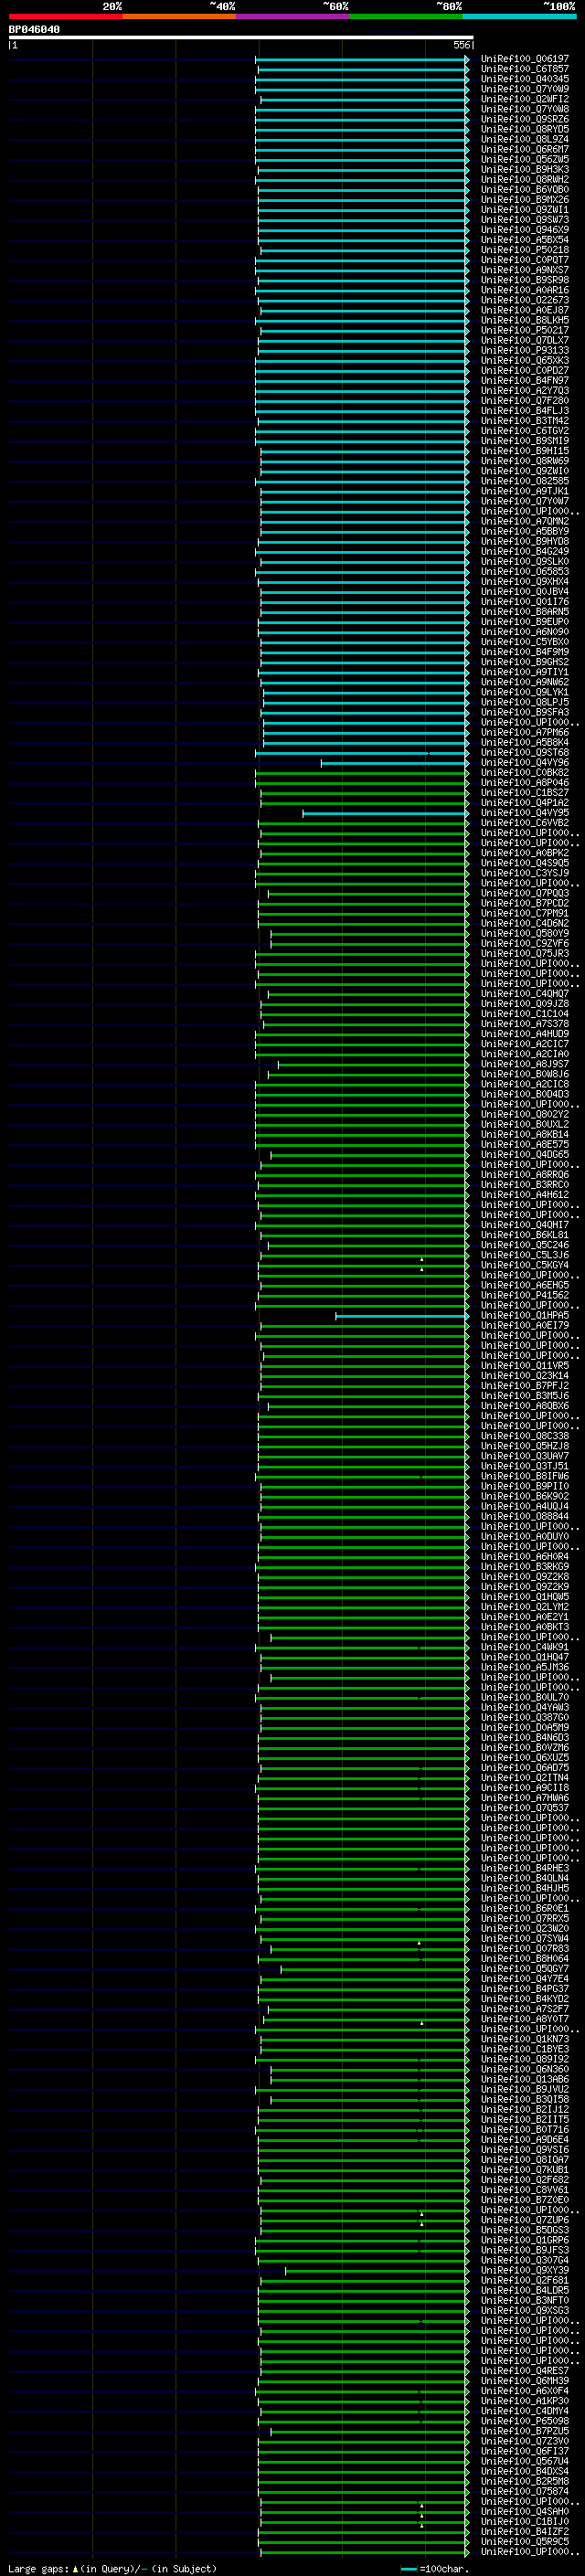Click label UniRef100_P50218

525,251
